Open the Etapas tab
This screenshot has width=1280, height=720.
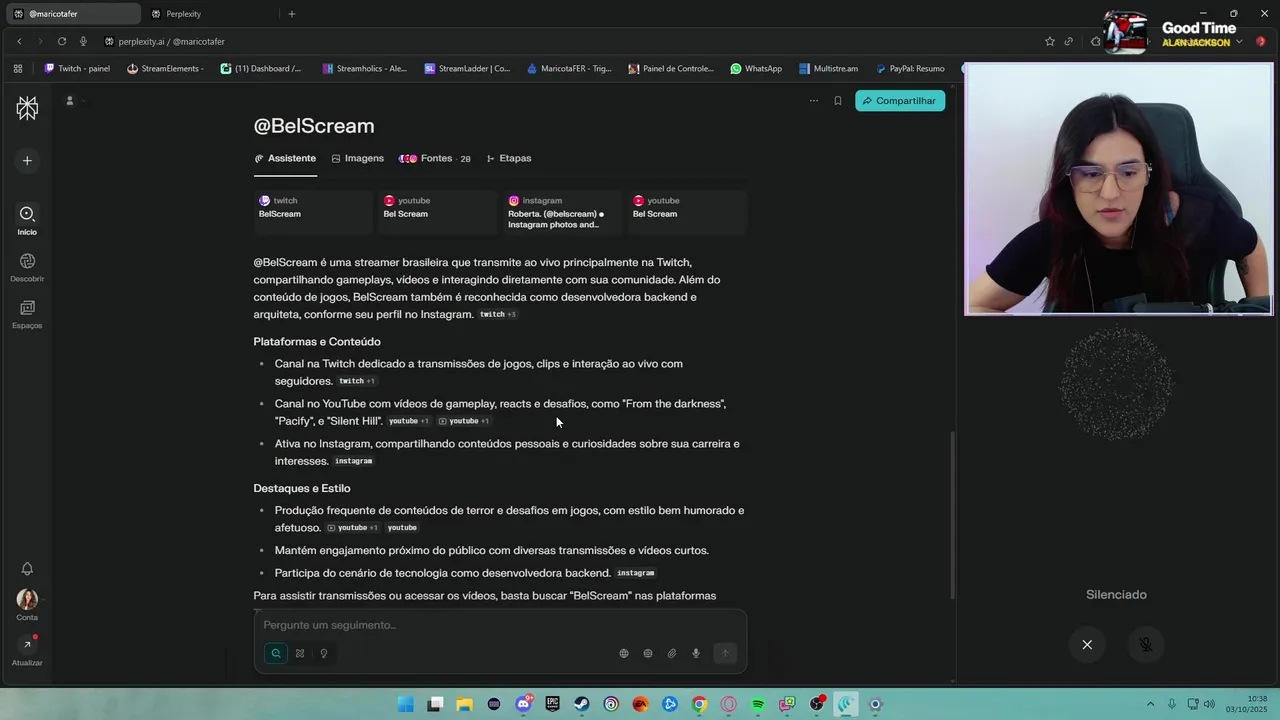point(509,158)
